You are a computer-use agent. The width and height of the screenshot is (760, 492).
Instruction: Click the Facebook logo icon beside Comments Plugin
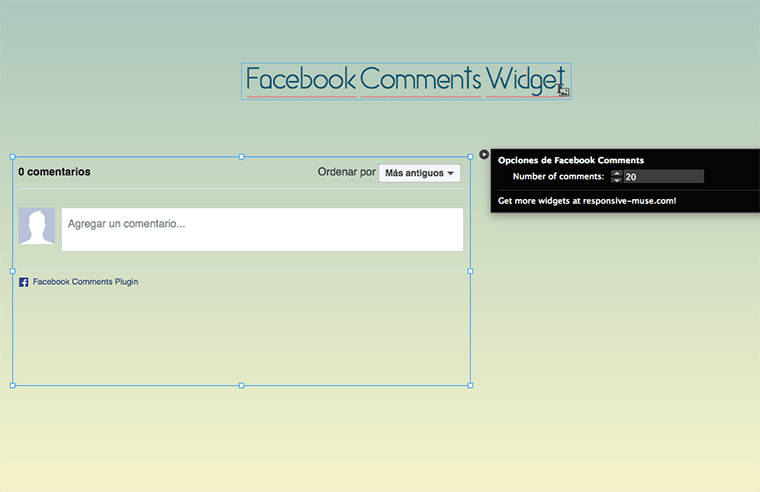point(23,282)
